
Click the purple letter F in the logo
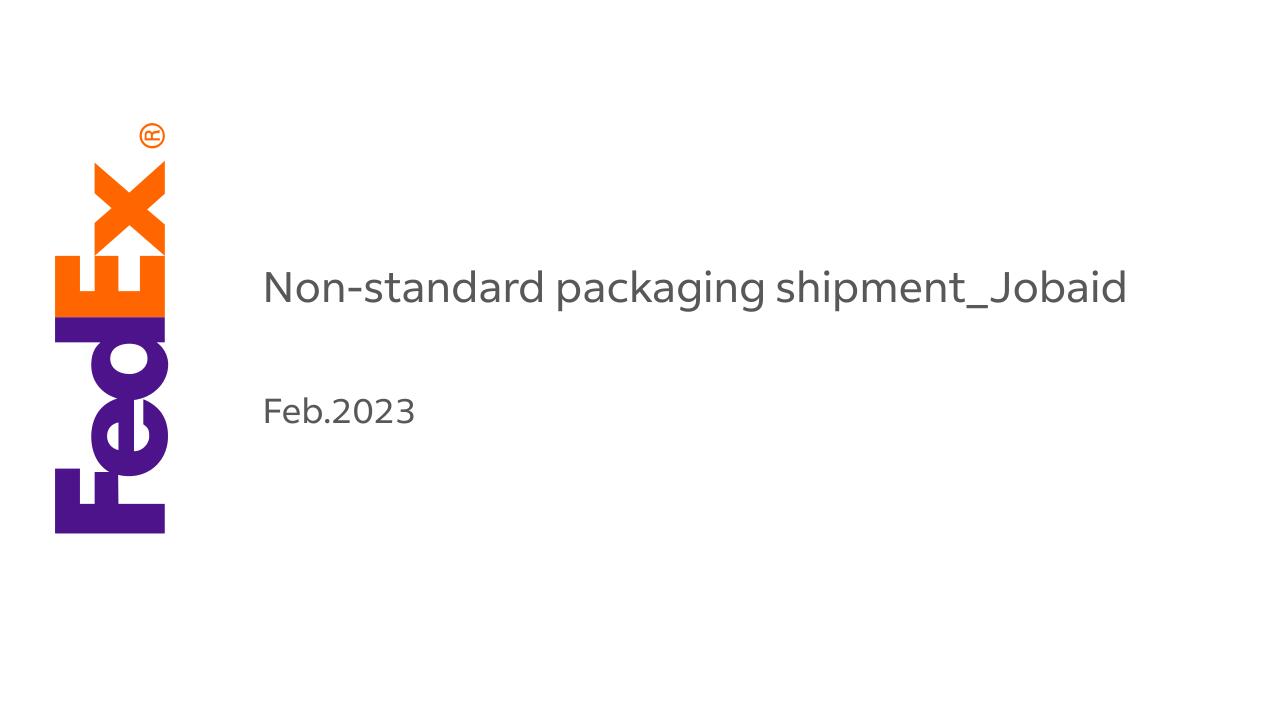click(x=108, y=500)
